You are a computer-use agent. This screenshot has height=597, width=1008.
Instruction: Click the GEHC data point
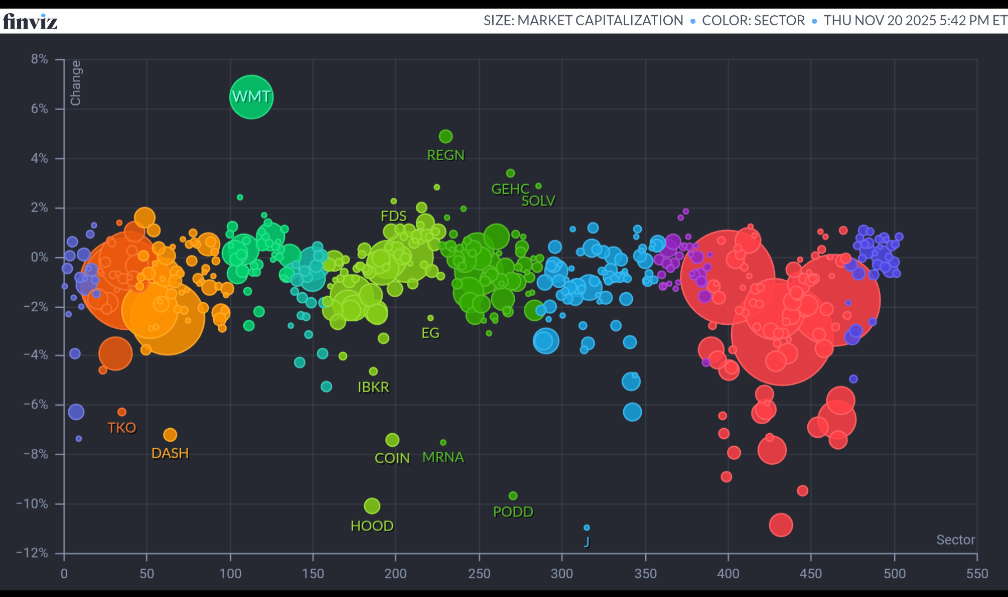coord(510,174)
